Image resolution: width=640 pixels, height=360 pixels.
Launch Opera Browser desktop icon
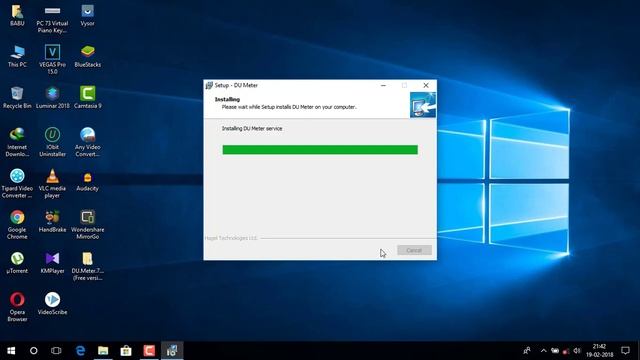pyautogui.click(x=17, y=307)
